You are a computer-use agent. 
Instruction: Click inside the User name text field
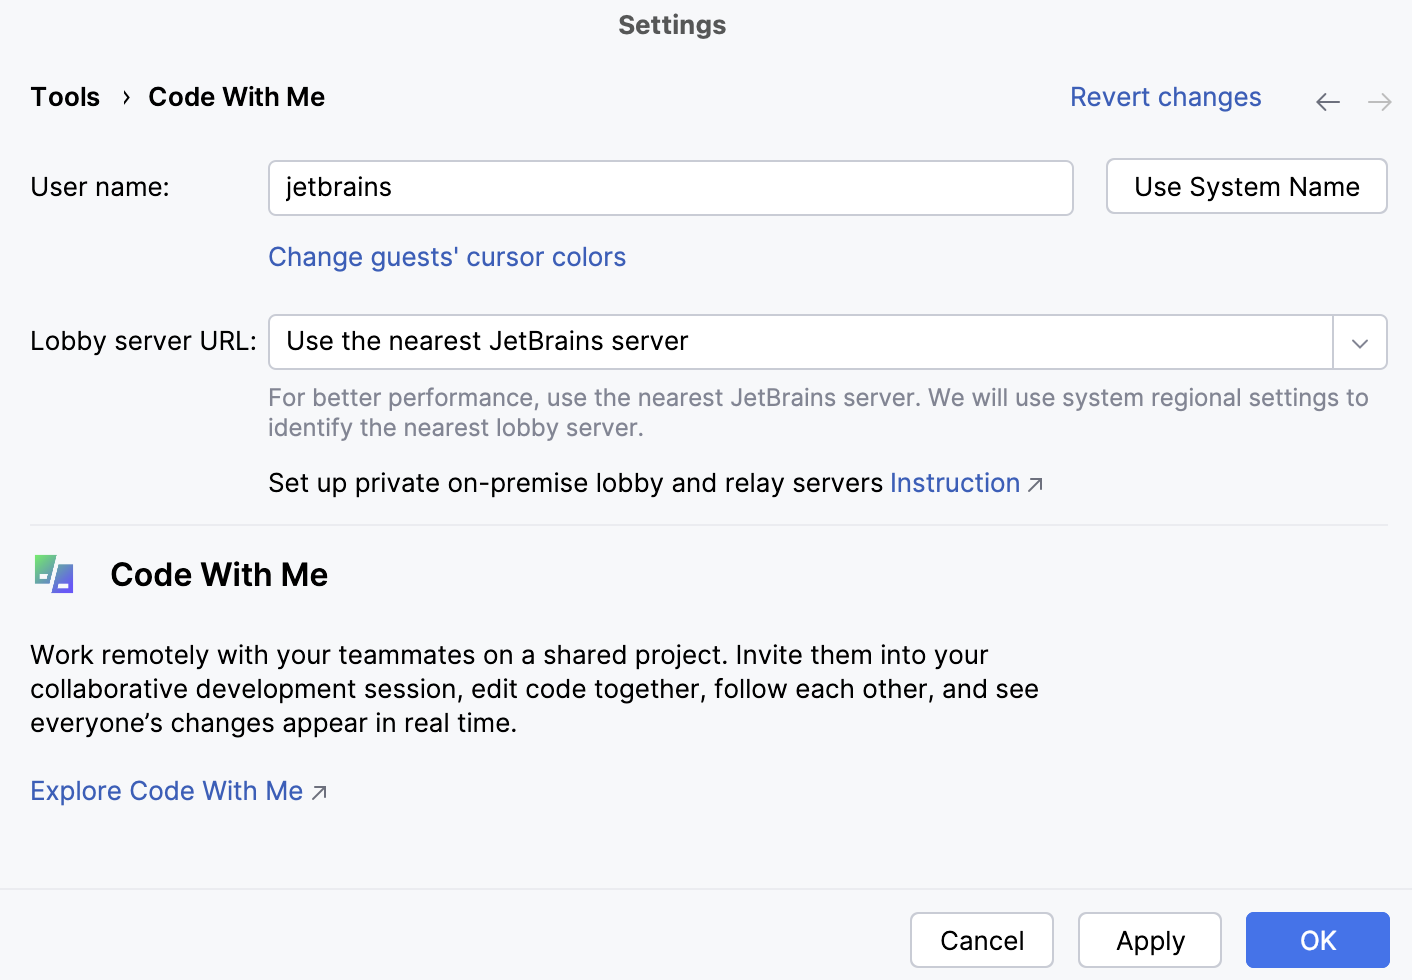(670, 187)
